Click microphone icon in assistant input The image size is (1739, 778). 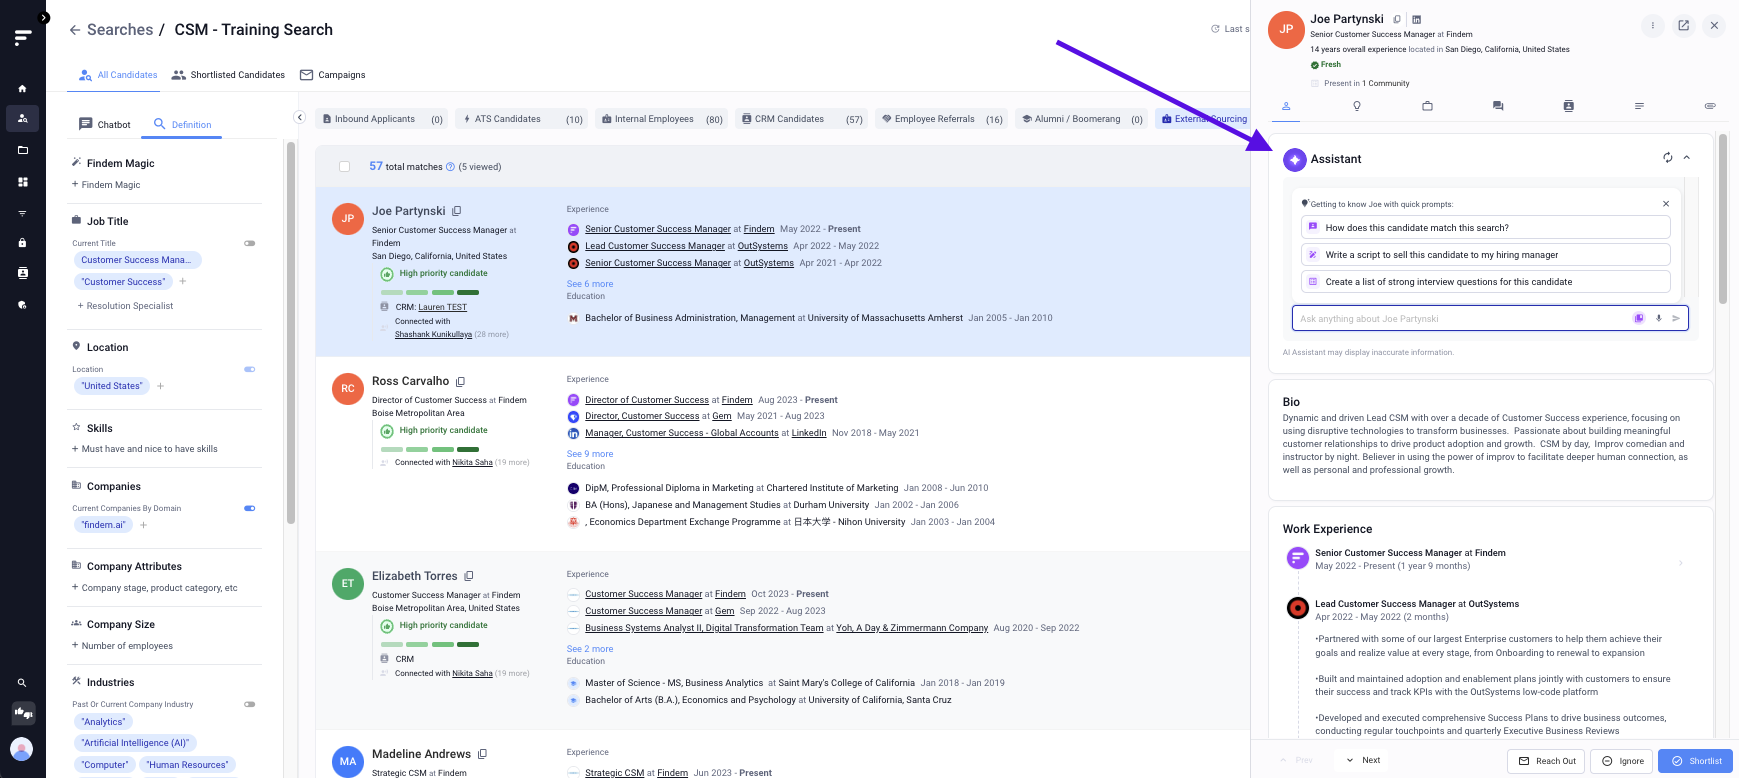coord(1658,319)
